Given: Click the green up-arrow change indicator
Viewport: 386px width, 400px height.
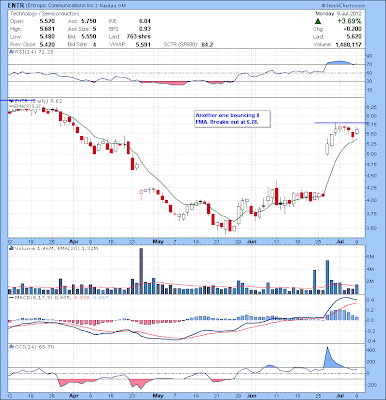Looking at the screenshot, I should pos(318,21).
